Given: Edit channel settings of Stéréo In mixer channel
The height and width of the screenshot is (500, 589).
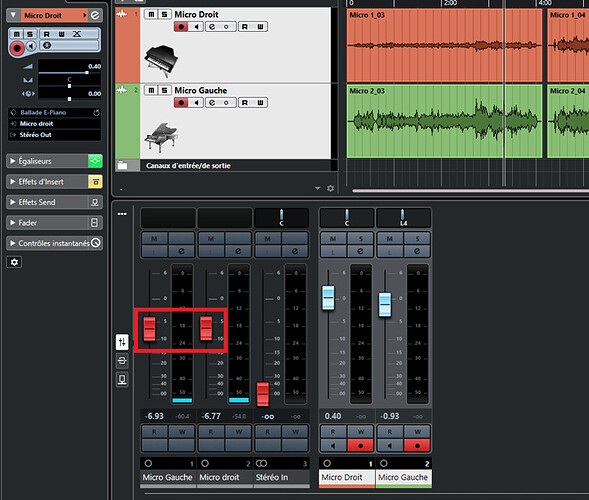Looking at the screenshot, I should pyautogui.click(x=295, y=251).
